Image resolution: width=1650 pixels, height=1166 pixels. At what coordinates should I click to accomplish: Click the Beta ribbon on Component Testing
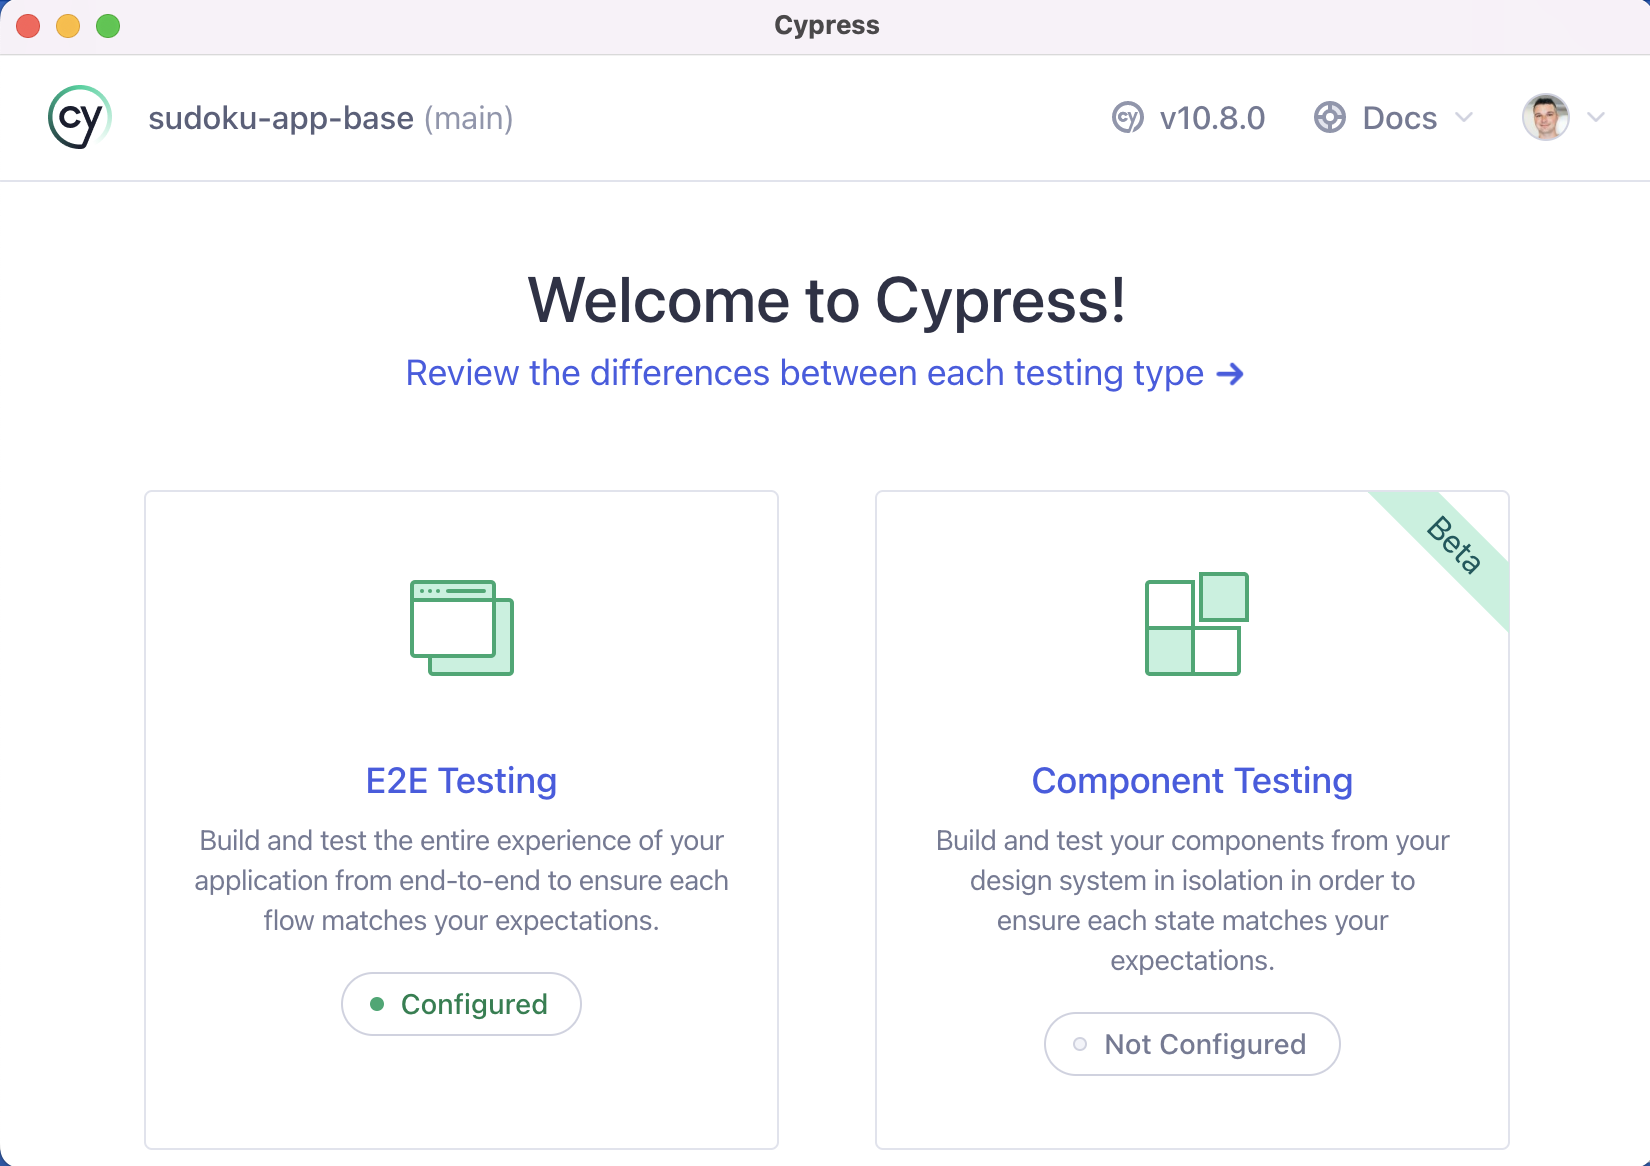(1452, 546)
